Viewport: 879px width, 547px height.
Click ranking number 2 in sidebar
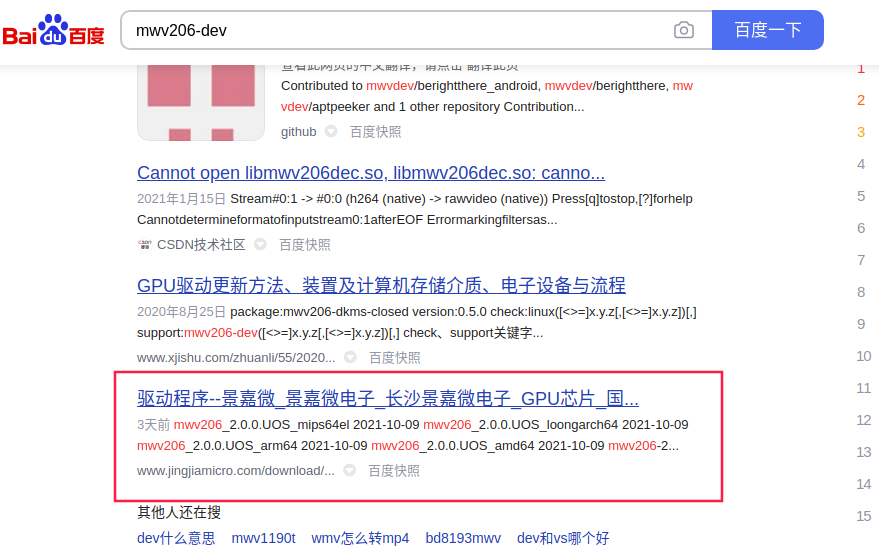pos(861,100)
